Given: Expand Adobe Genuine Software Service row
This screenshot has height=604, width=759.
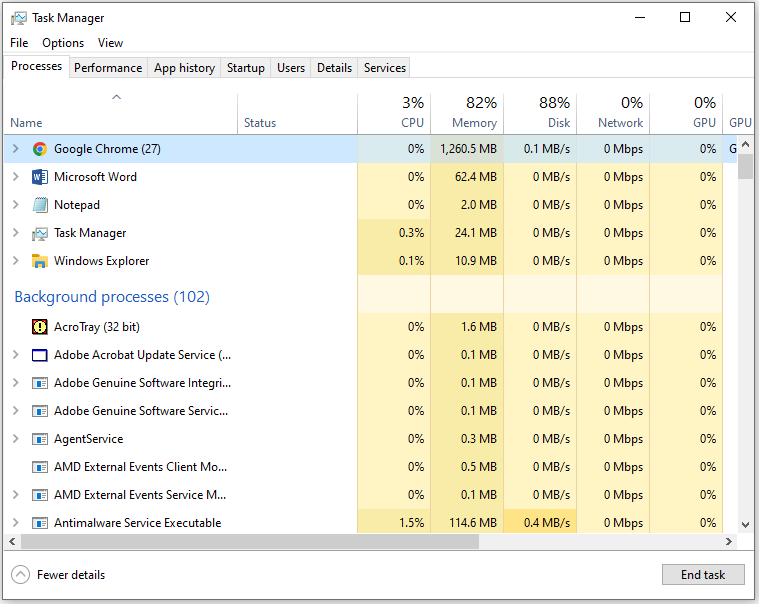Looking at the screenshot, I should click(x=15, y=411).
